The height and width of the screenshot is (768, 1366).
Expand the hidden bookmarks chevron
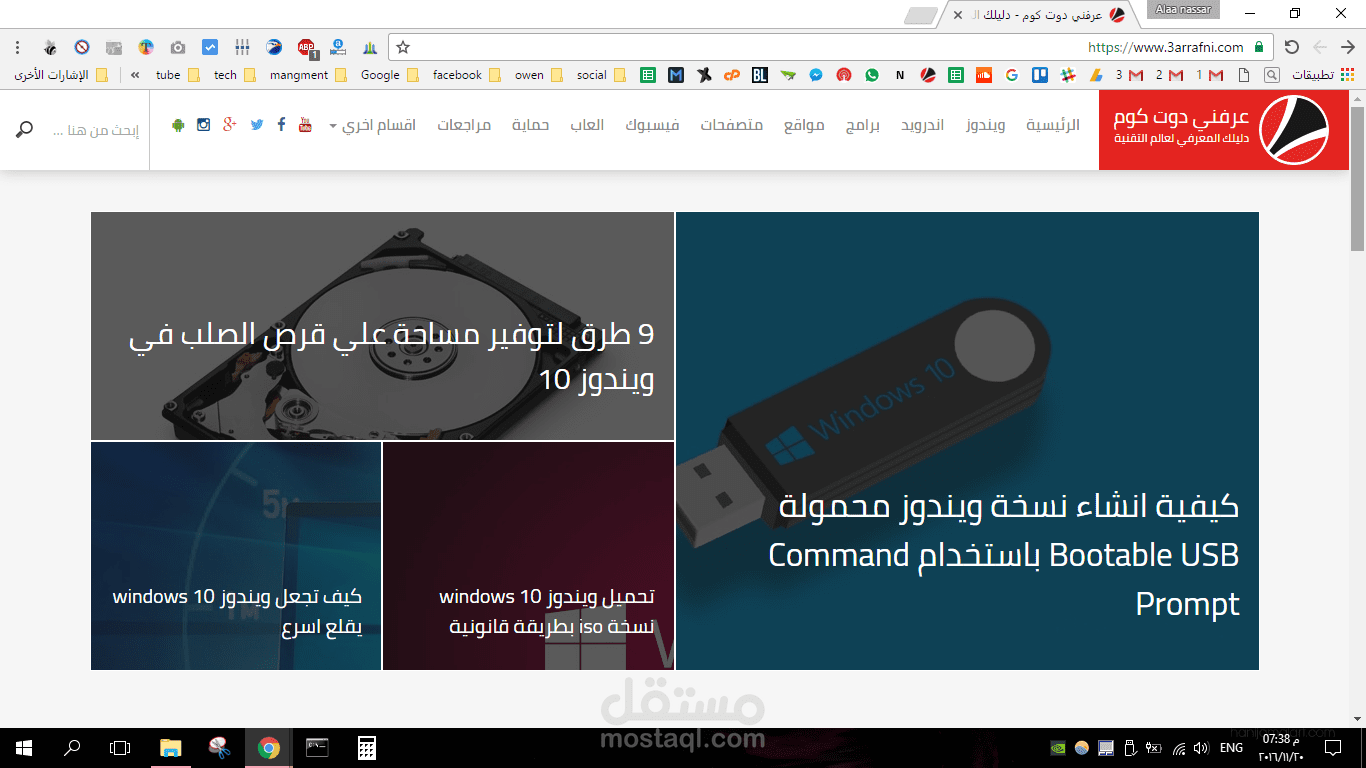[x=135, y=75]
